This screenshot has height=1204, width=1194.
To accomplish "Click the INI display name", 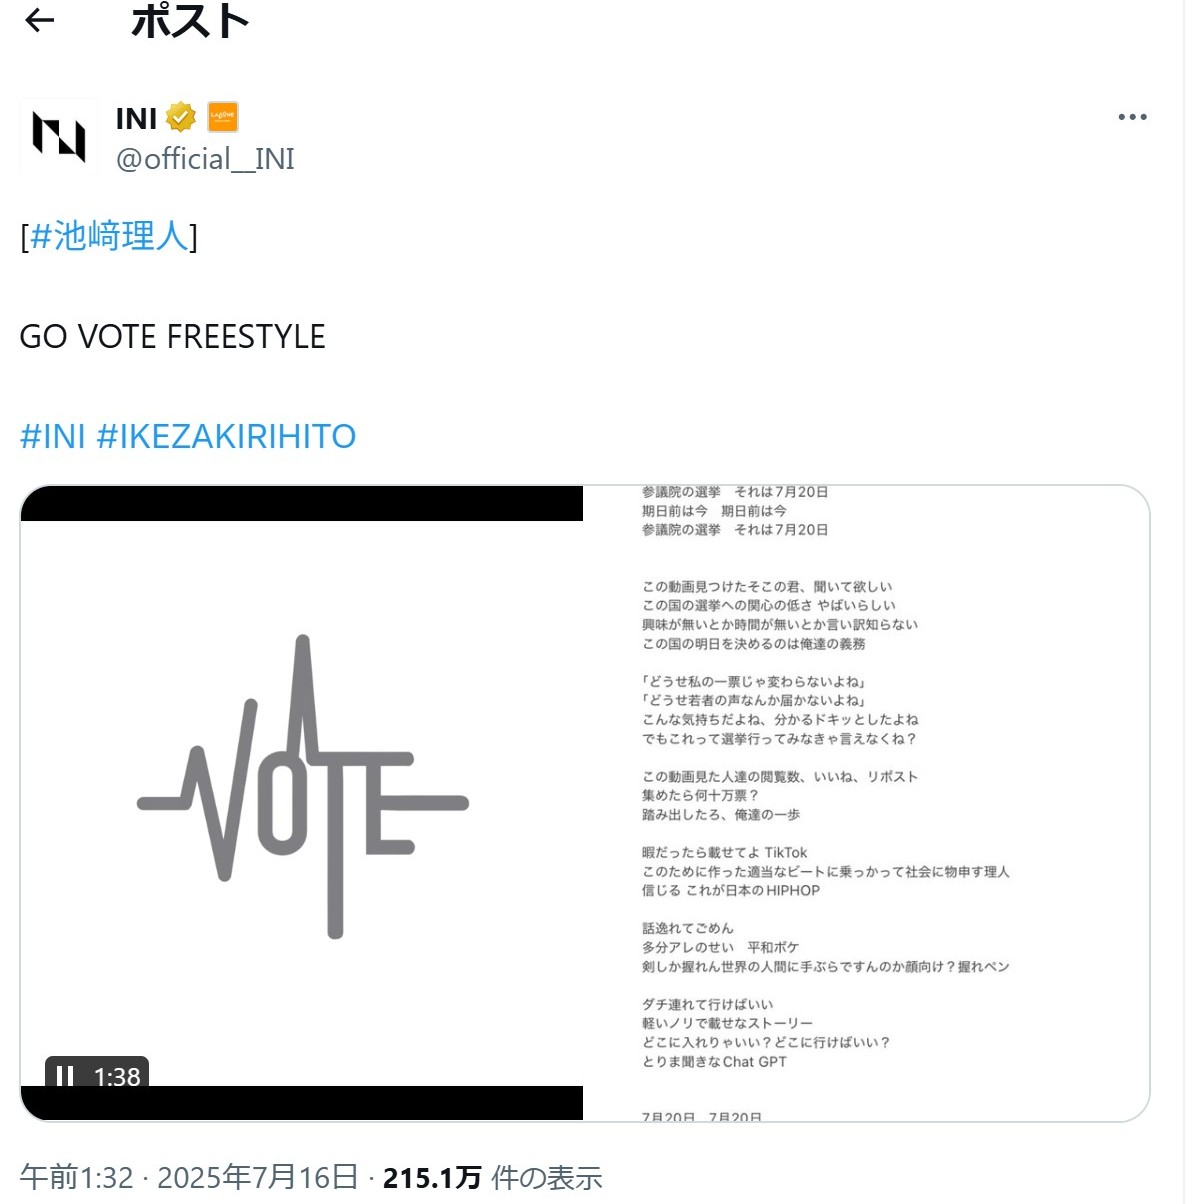I will pos(137,118).
